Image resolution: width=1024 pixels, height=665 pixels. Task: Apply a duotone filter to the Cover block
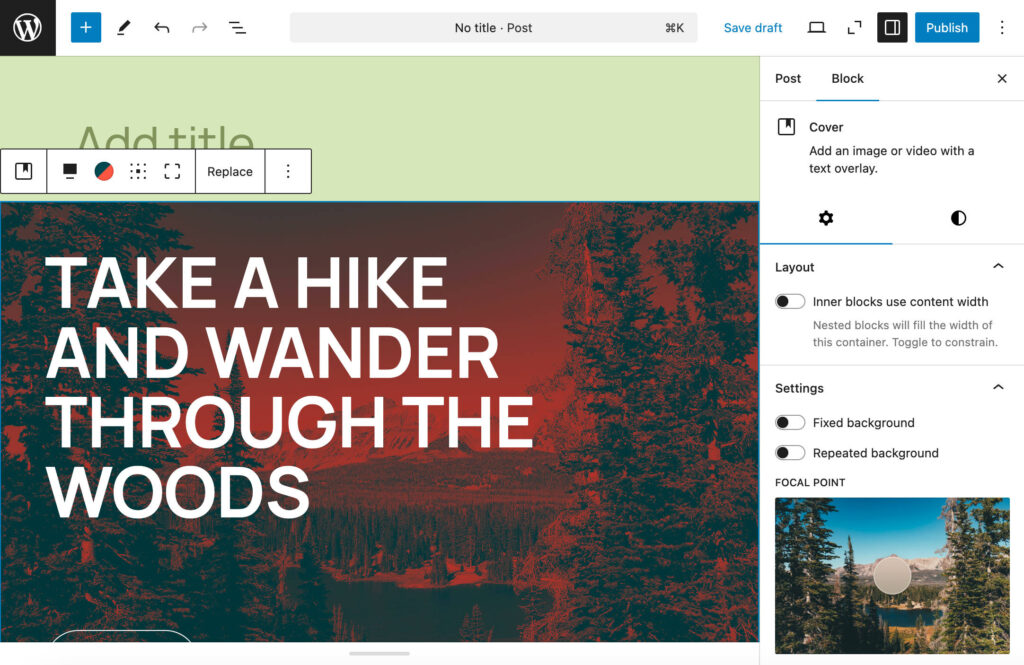104,171
